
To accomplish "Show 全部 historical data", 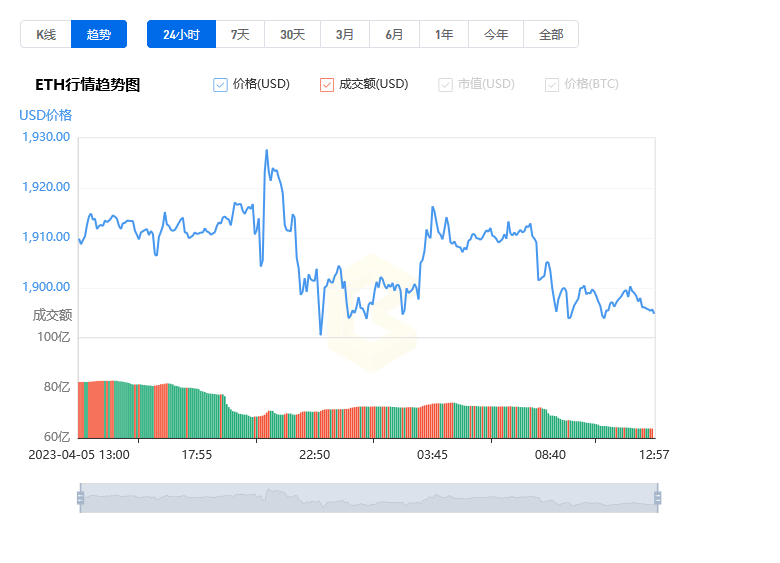I will [551, 34].
